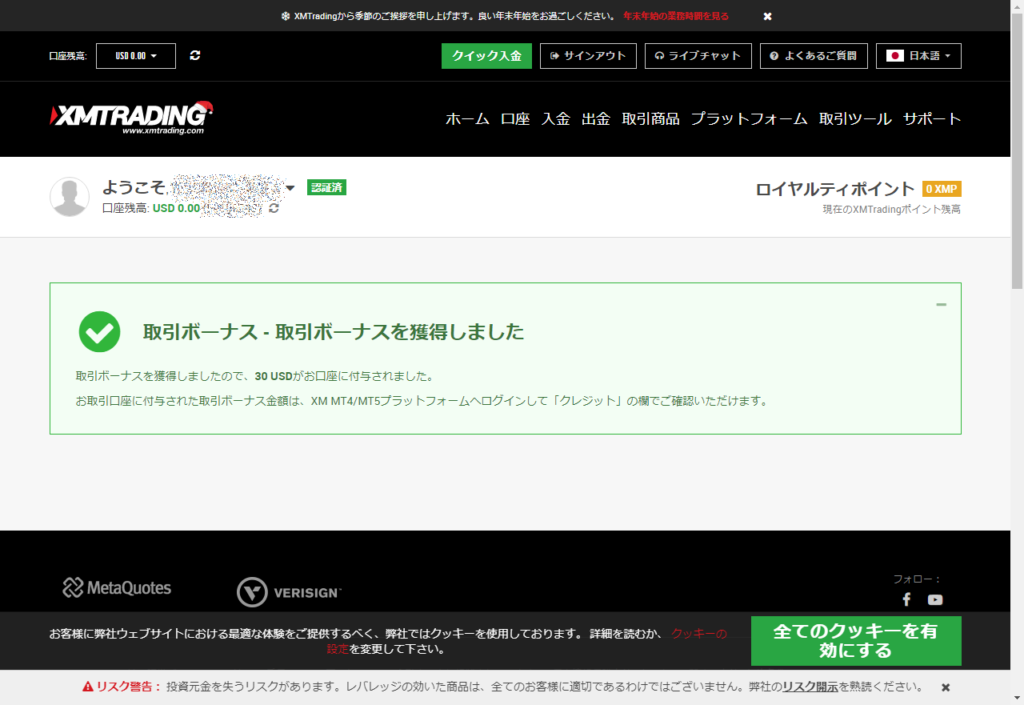The width and height of the screenshot is (1024, 705).
Task: Click the 現在のXMTradingポイント残高 text
Action: click(x=891, y=209)
